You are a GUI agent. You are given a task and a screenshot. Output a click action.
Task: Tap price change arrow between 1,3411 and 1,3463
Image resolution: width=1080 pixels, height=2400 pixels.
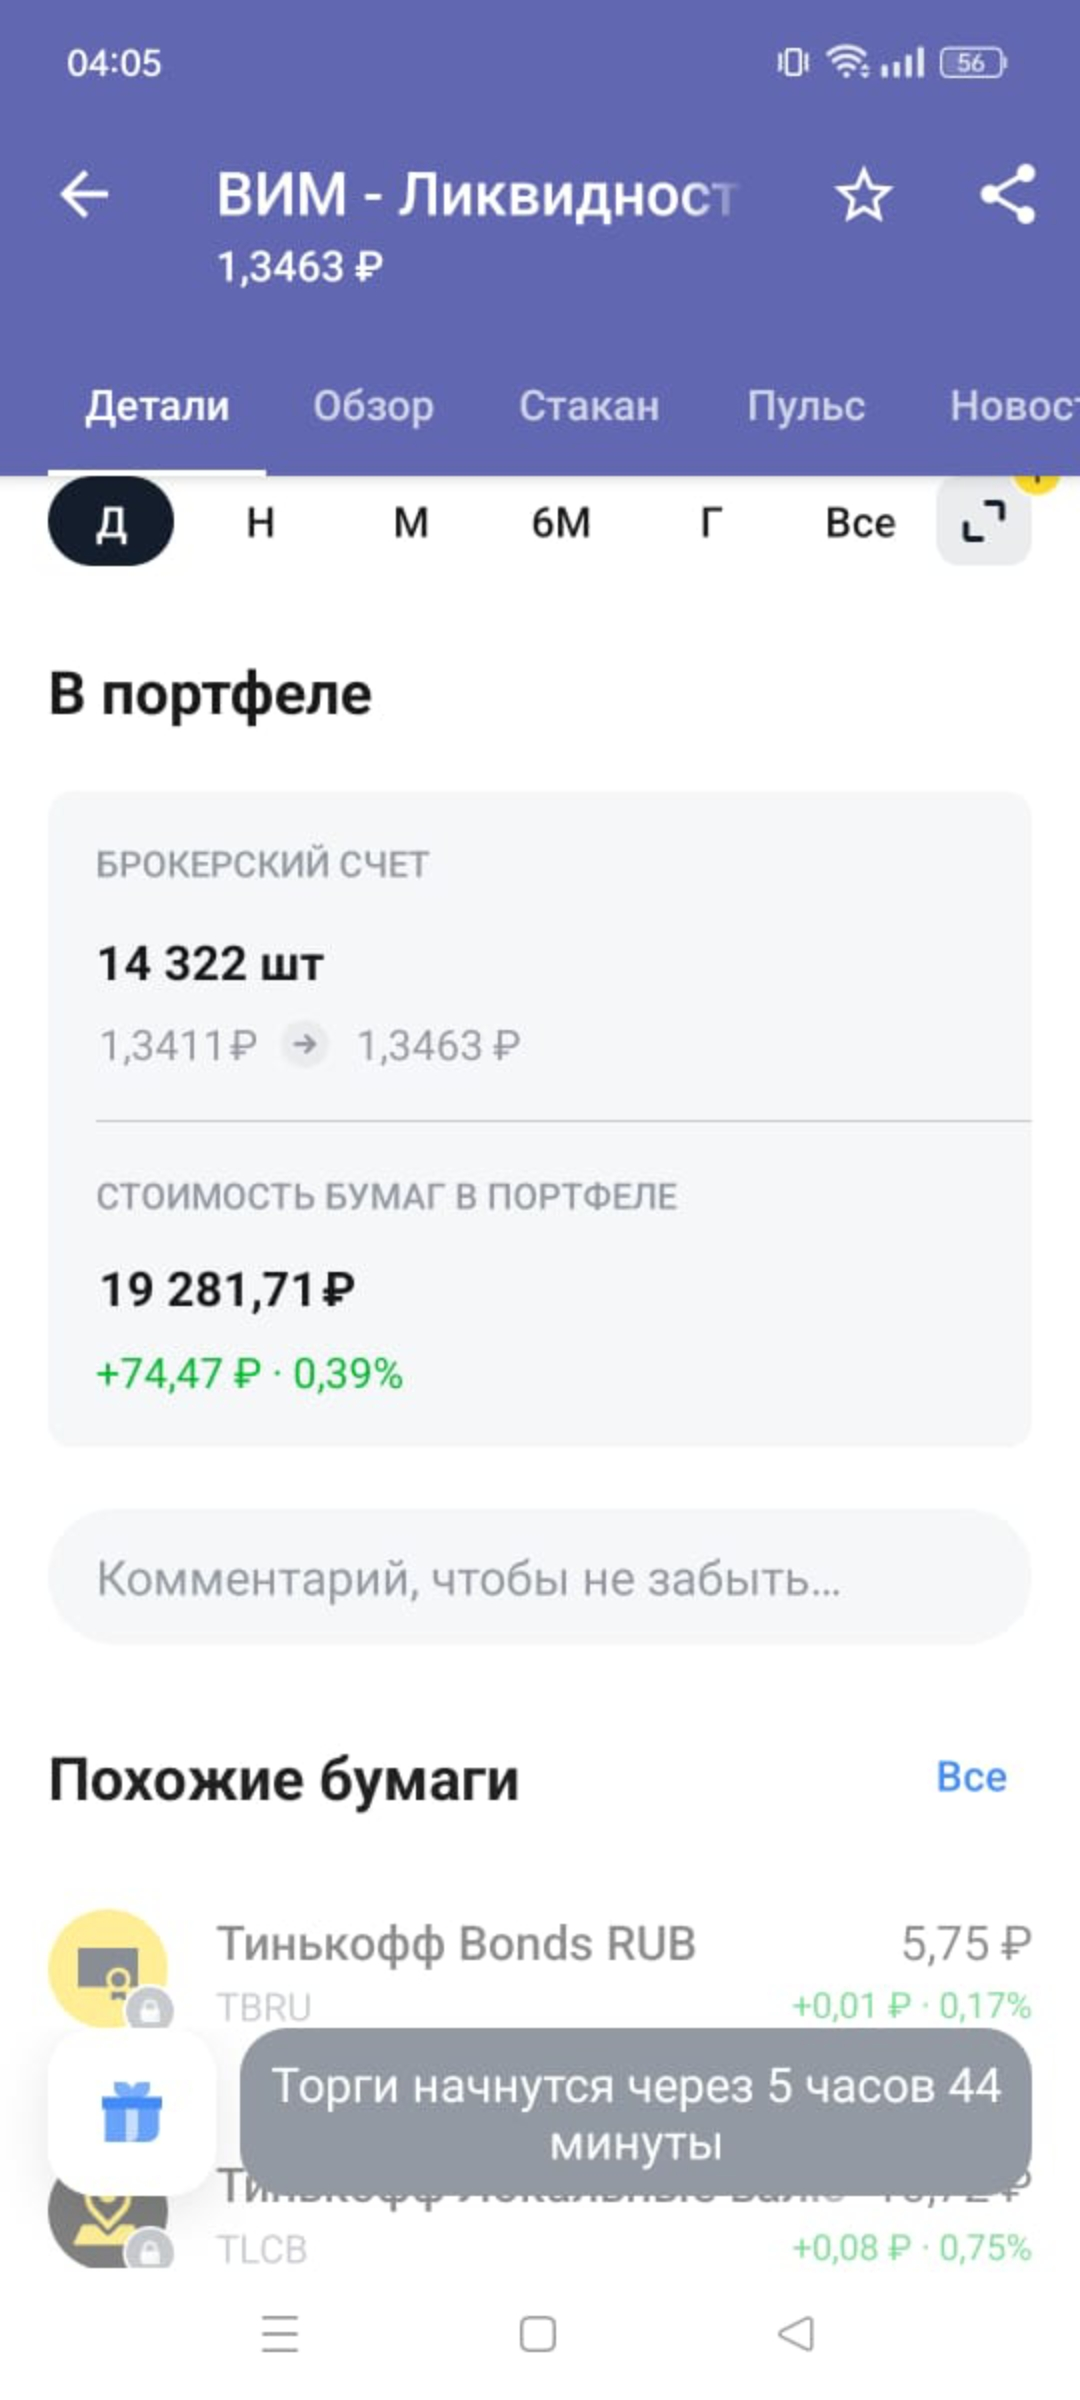pos(305,1045)
